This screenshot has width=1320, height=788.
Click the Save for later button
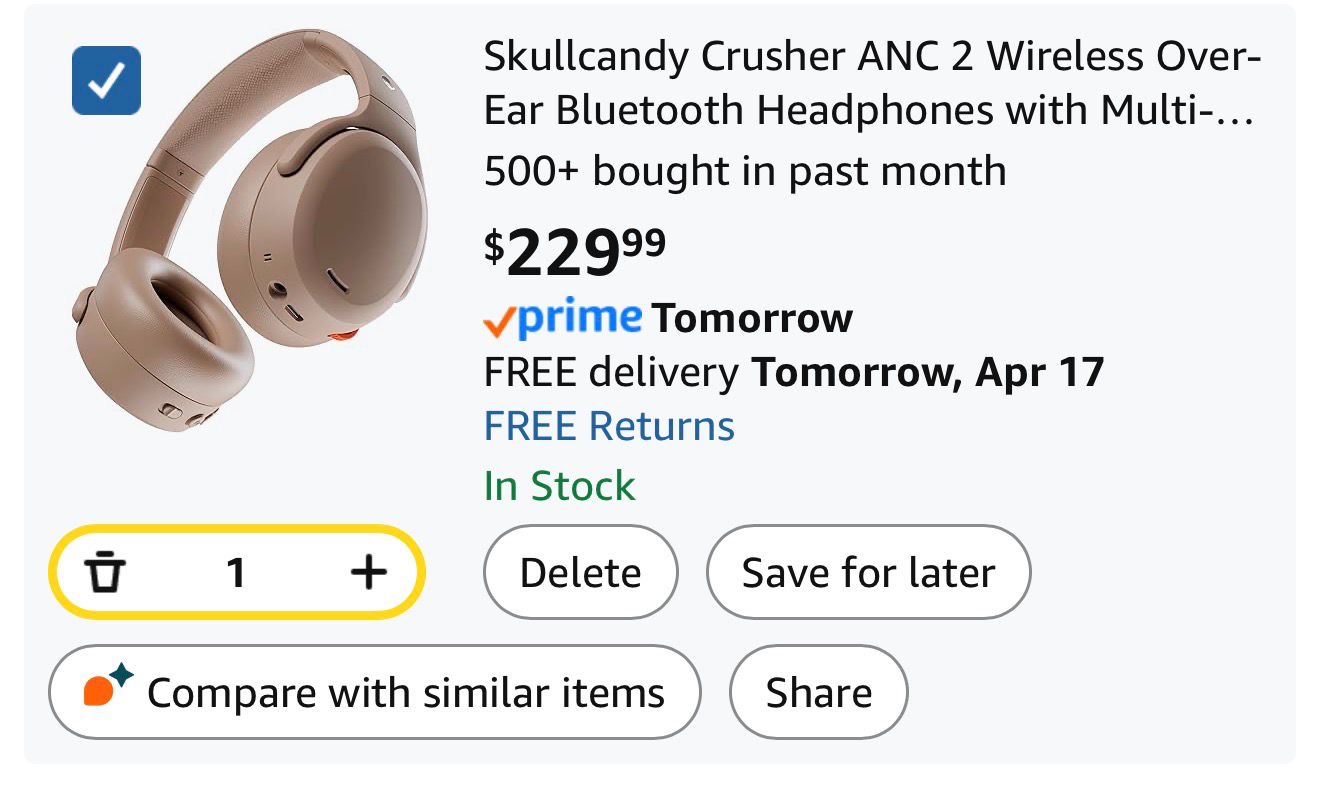coord(867,573)
